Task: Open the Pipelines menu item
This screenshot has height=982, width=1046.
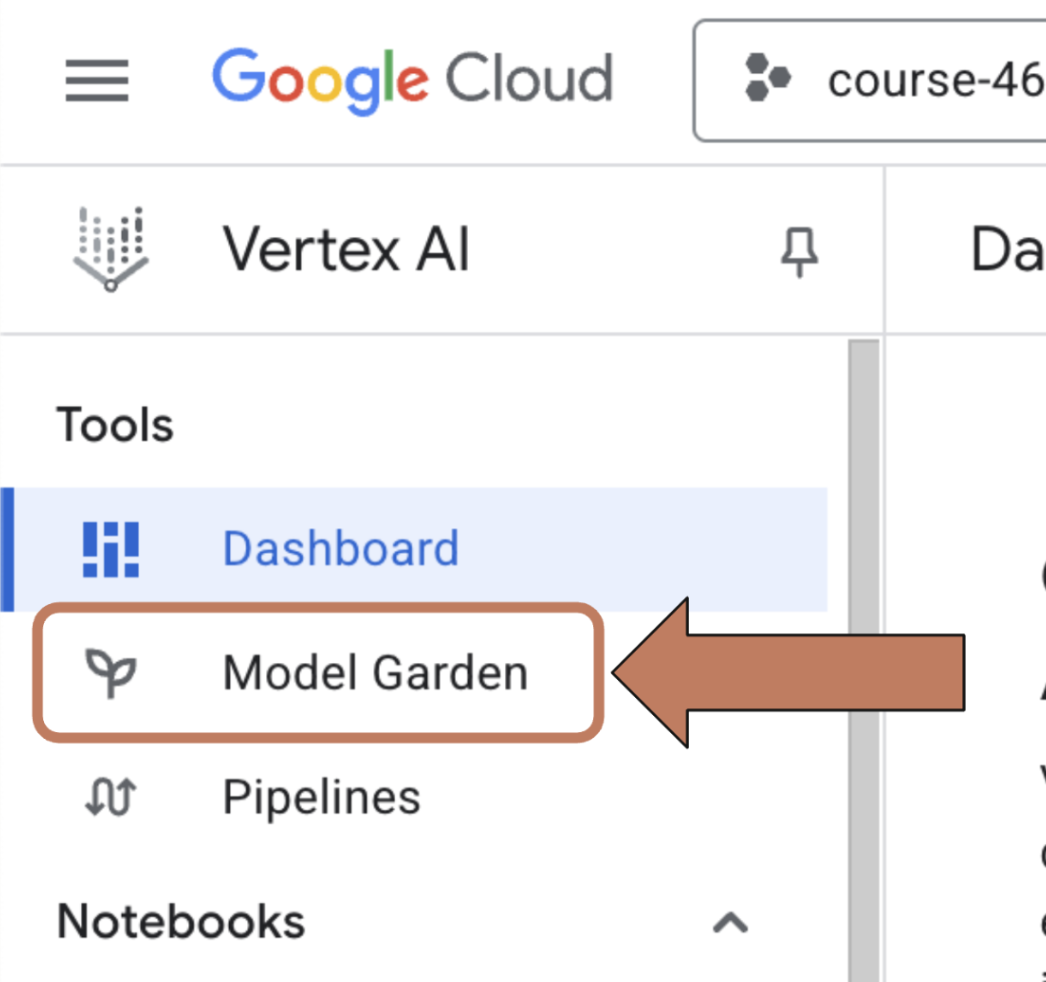Action: click(x=322, y=797)
